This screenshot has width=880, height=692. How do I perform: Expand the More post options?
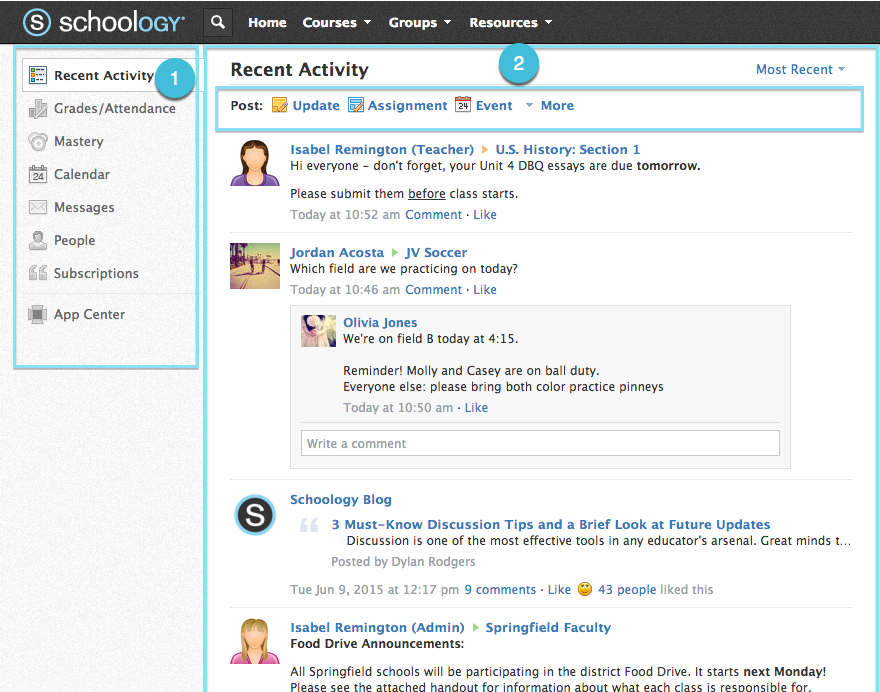point(550,106)
